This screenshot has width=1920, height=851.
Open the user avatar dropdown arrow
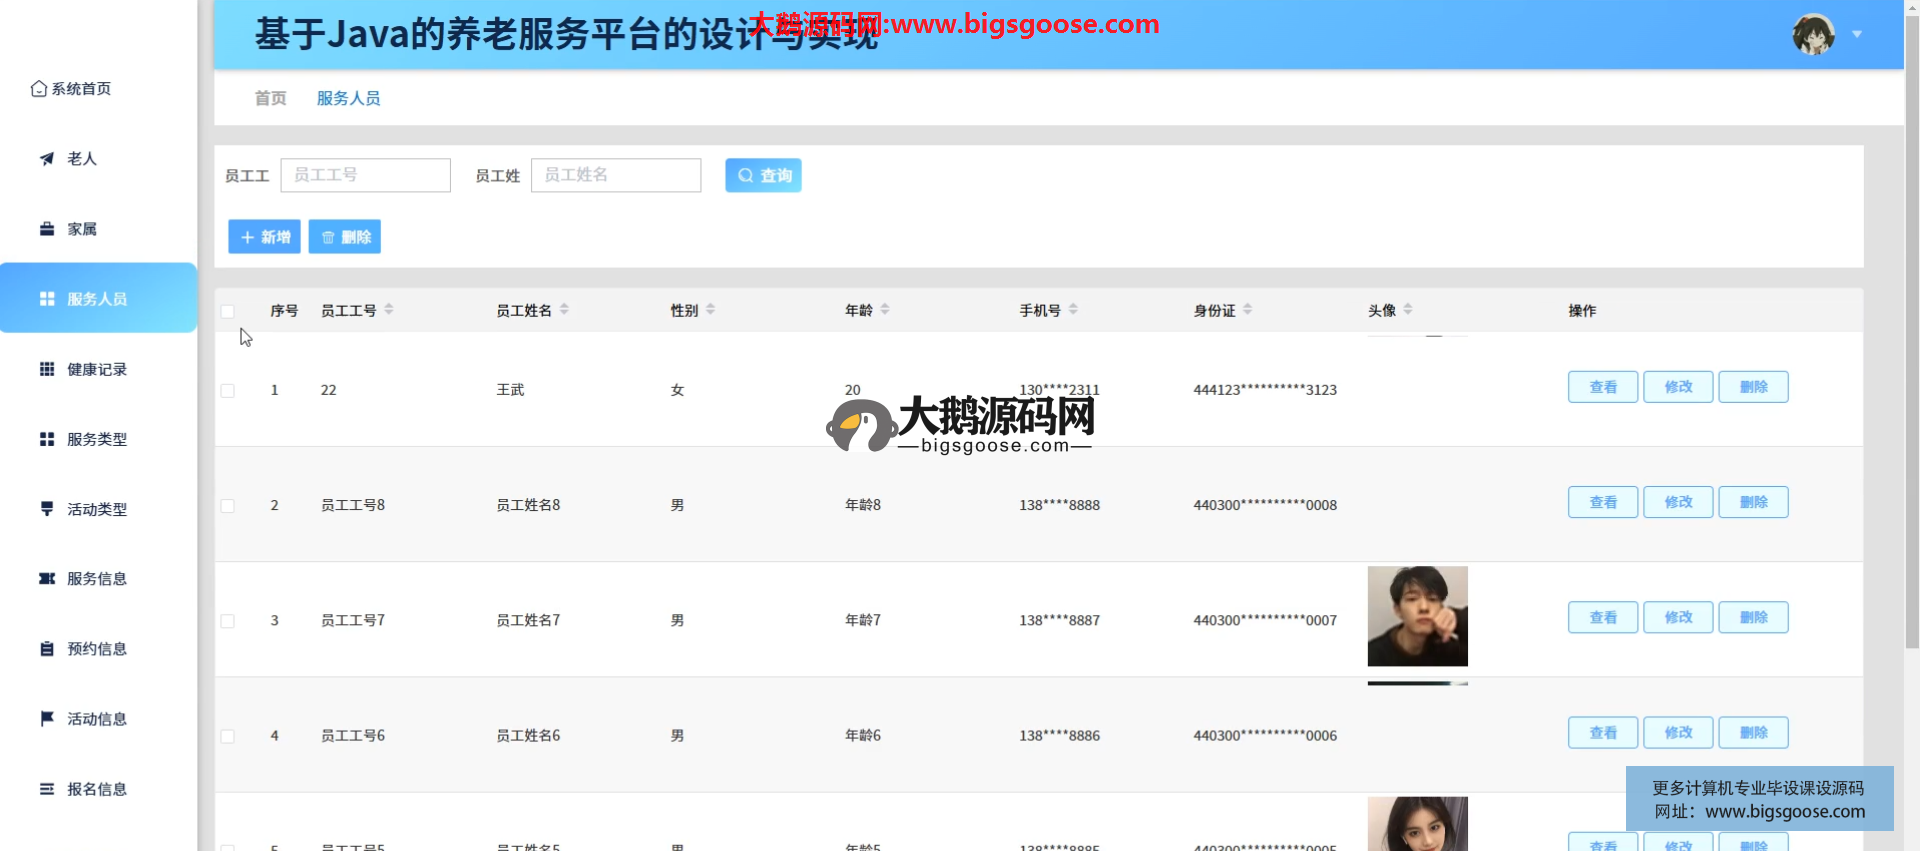[1857, 35]
